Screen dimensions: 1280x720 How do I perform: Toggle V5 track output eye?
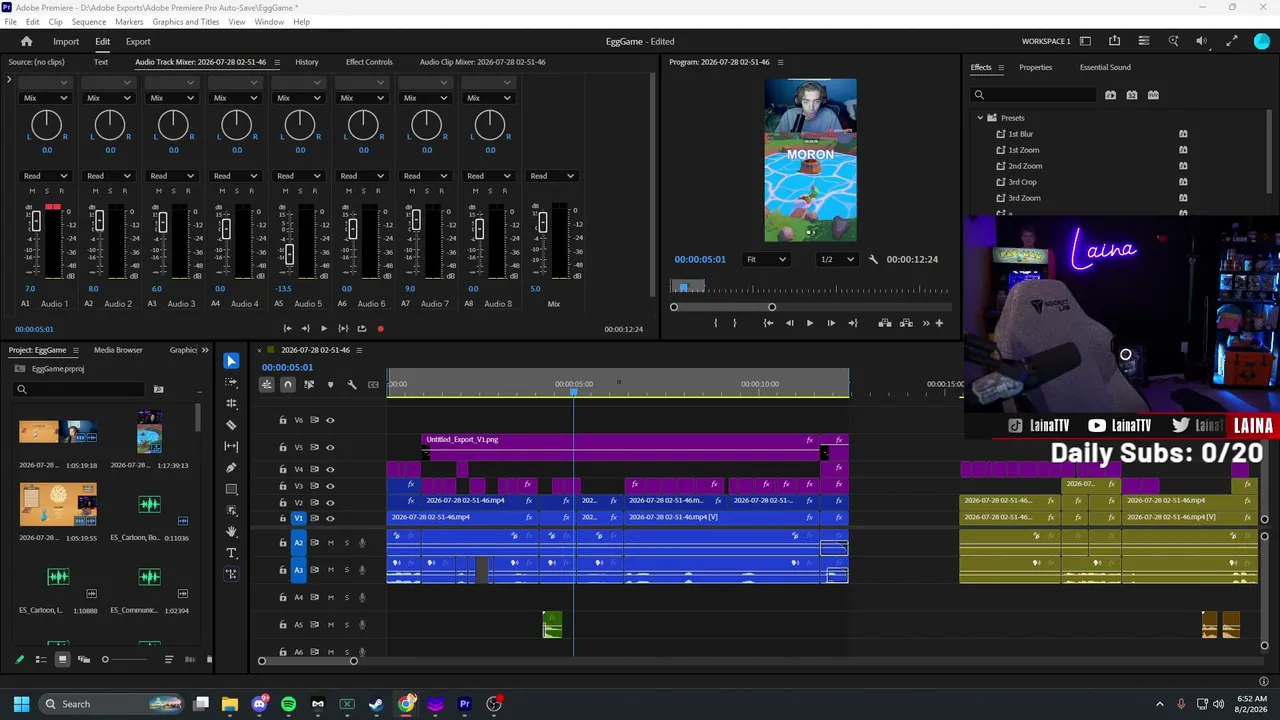point(330,447)
